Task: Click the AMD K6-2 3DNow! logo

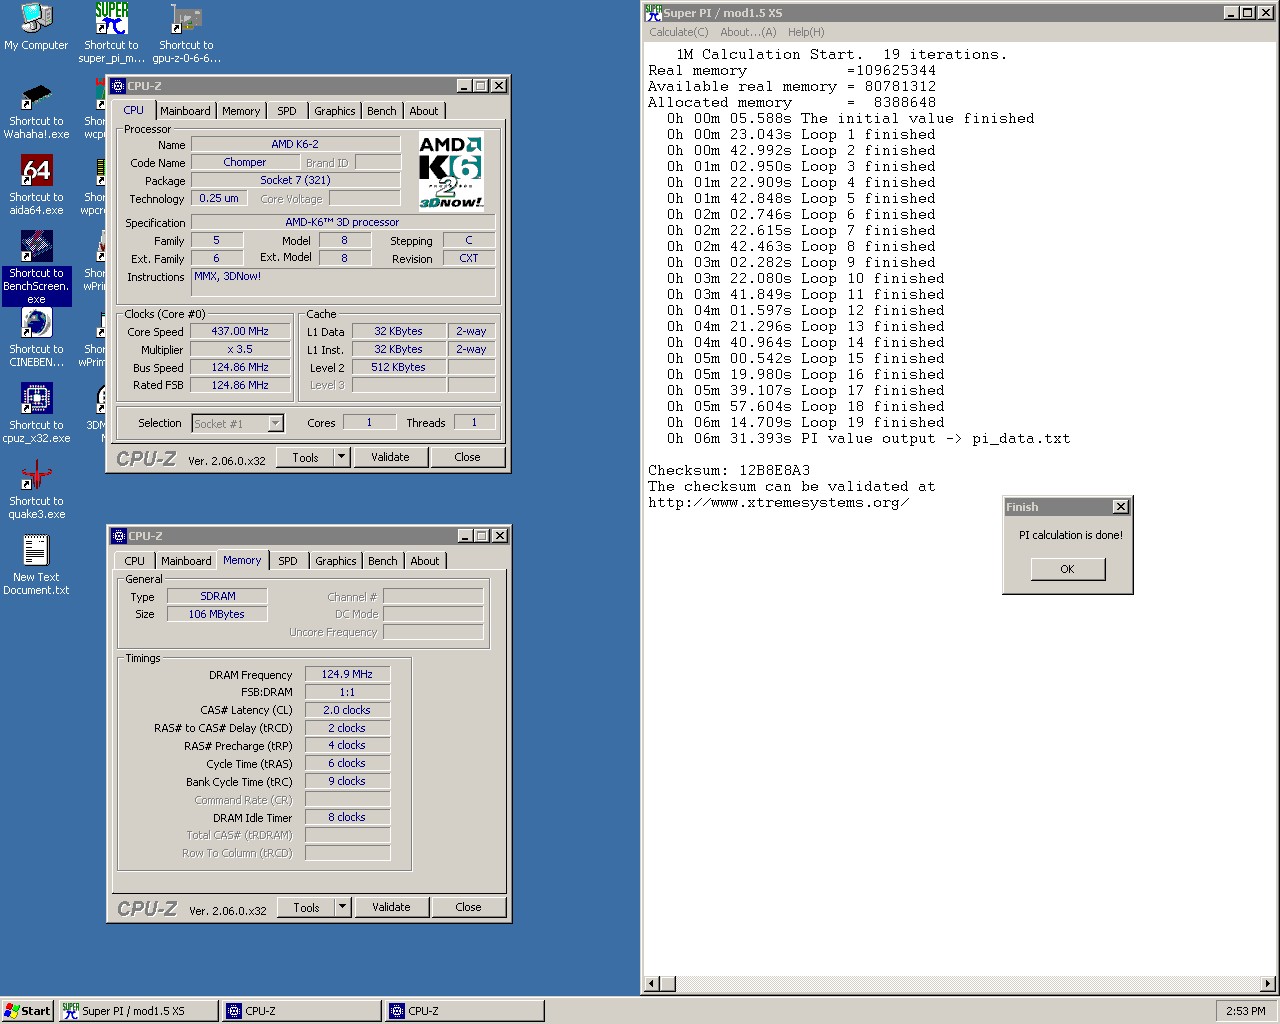Action: click(x=451, y=171)
